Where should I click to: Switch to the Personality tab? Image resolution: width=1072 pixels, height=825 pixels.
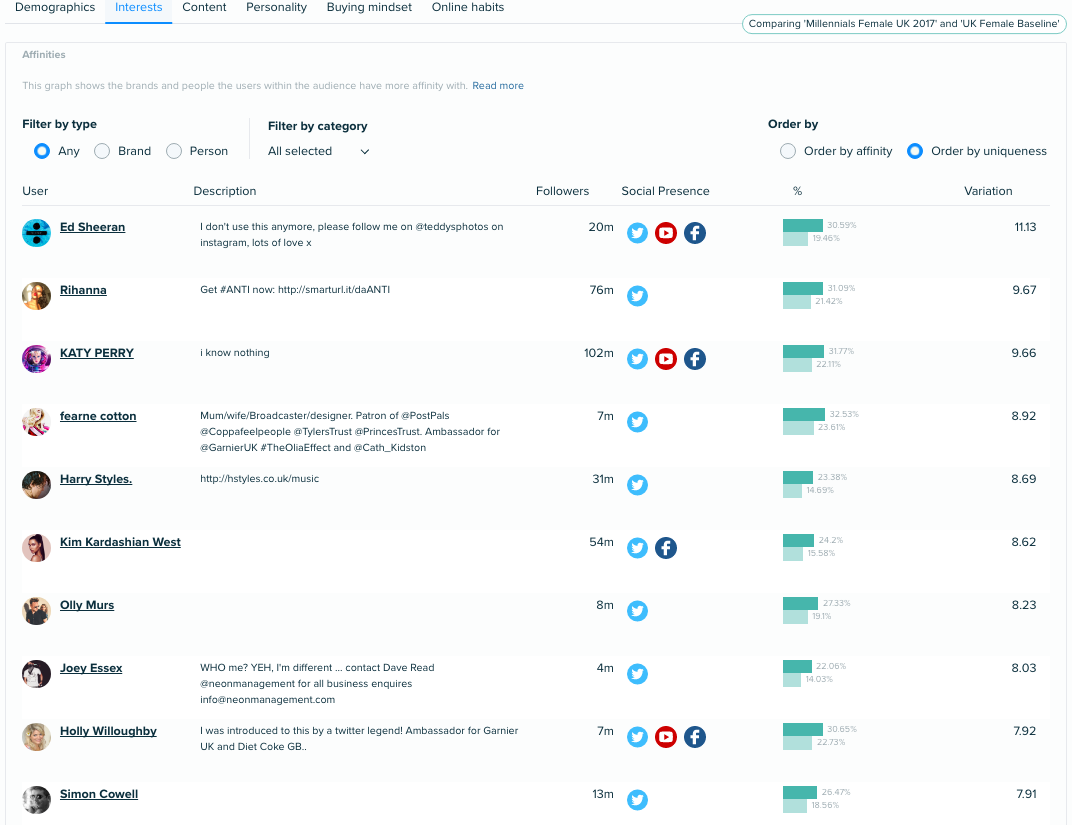pos(276,8)
